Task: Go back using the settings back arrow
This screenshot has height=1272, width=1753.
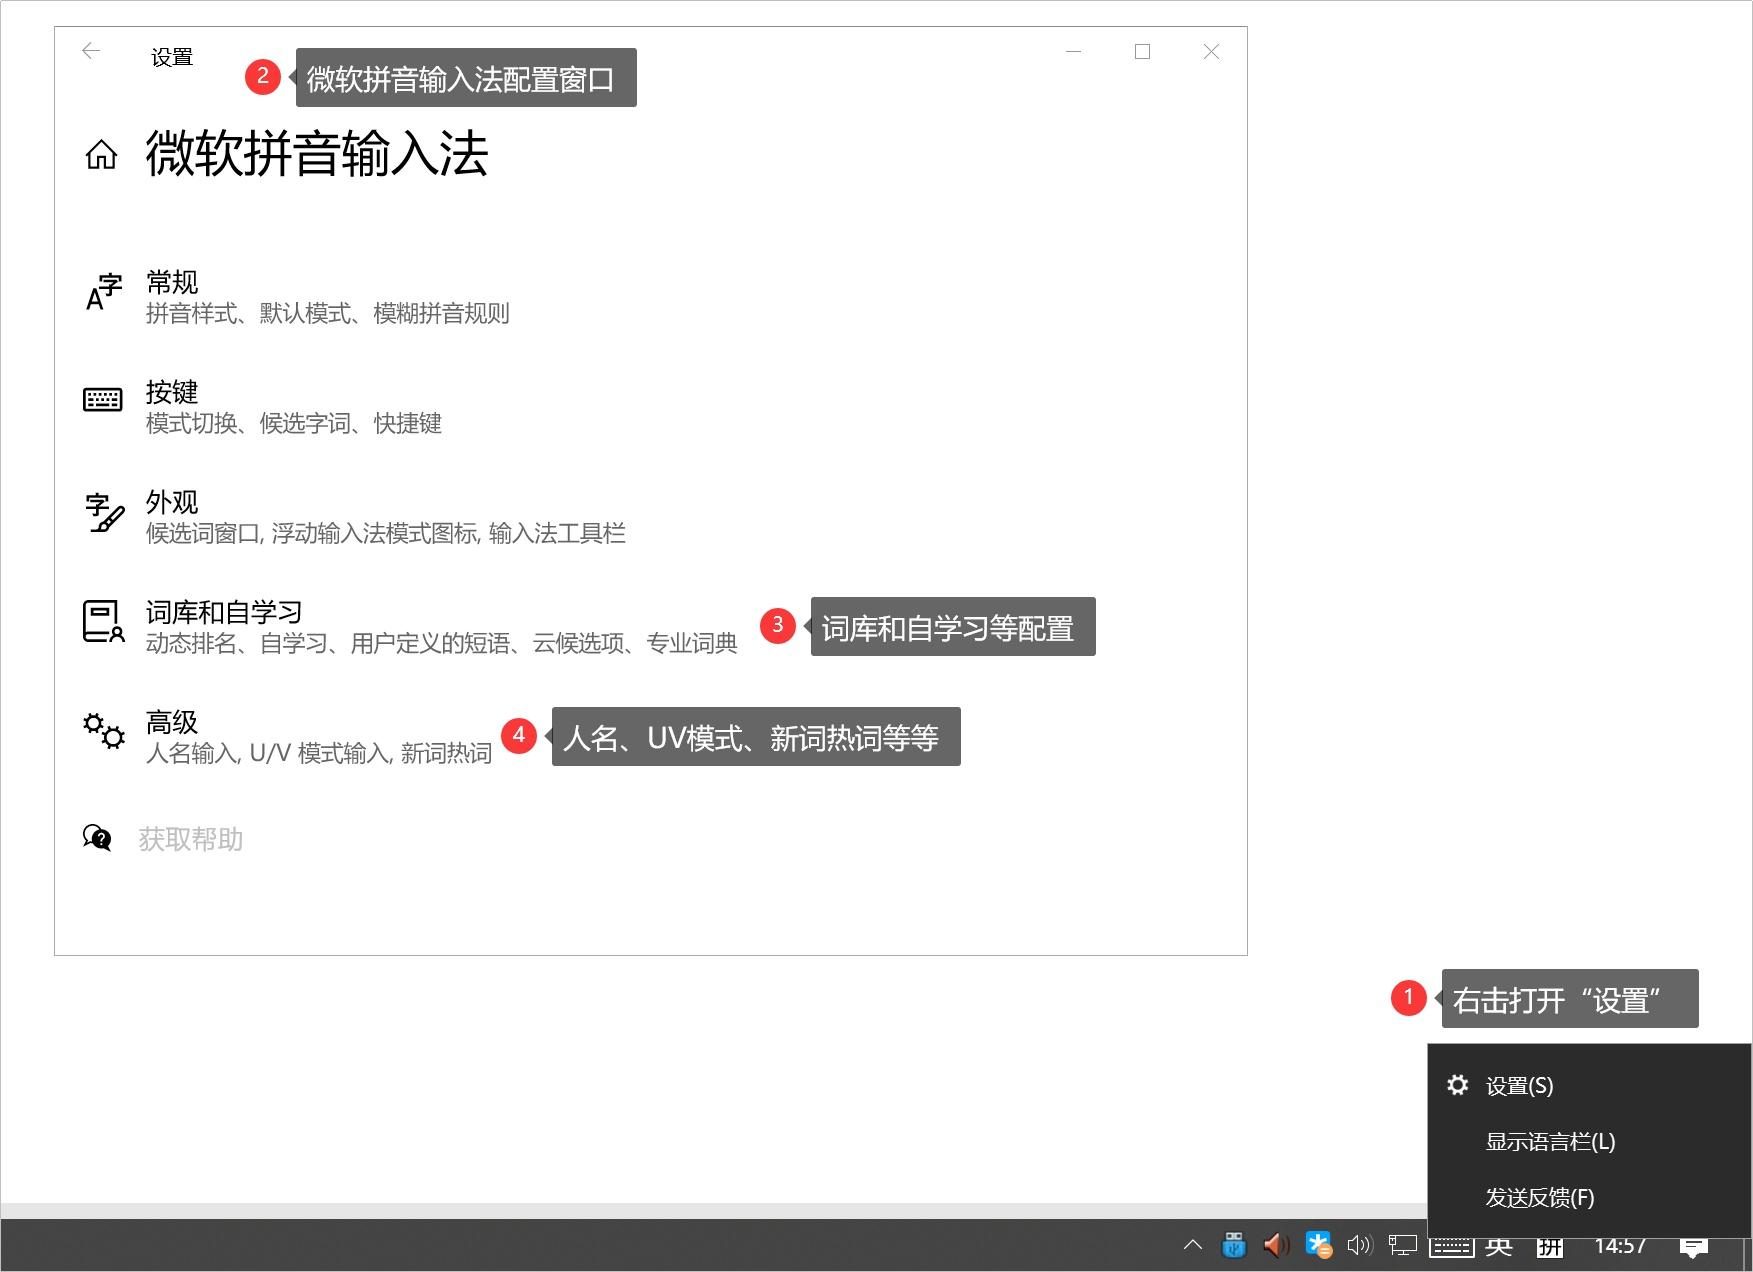Action: [91, 51]
